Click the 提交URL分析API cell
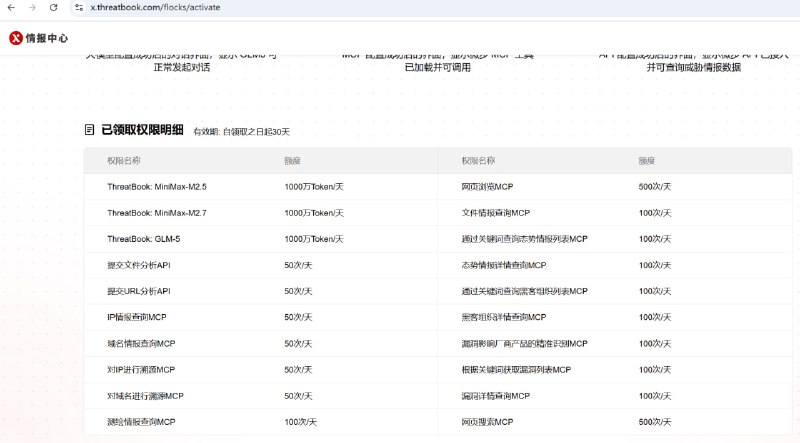The image size is (800, 443). tap(139, 291)
